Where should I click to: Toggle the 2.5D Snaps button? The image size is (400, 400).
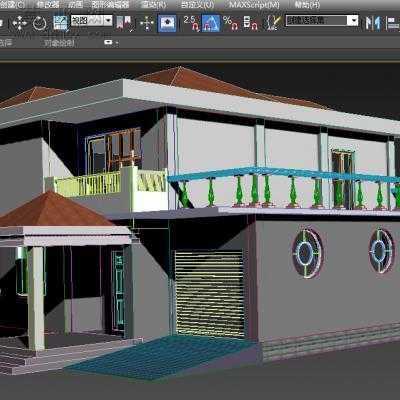coord(191,23)
